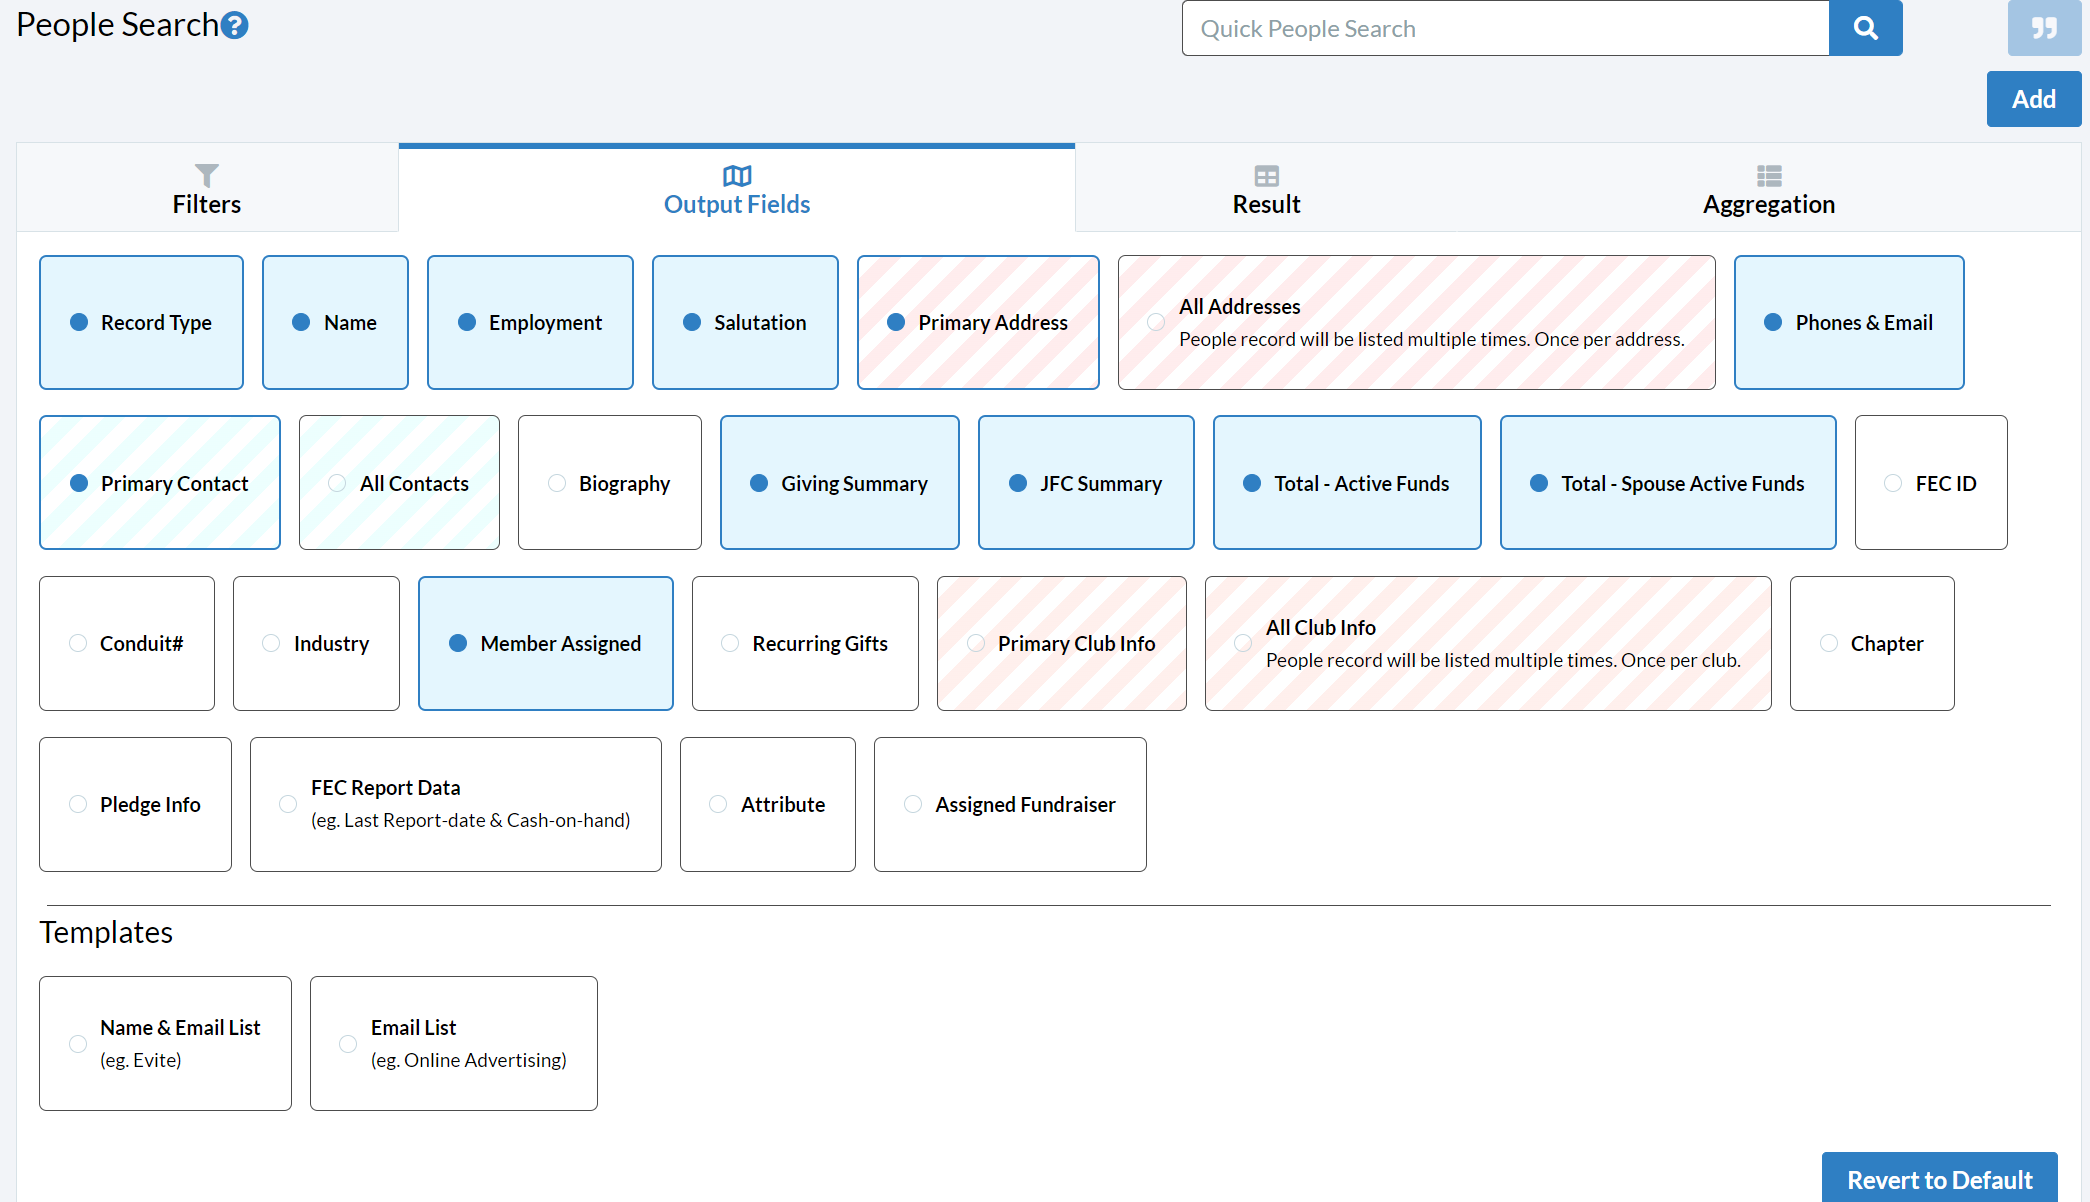Click the help question mark icon
Image resolution: width=2090 pixels, height=1202 pixels.
coord(235,25)
